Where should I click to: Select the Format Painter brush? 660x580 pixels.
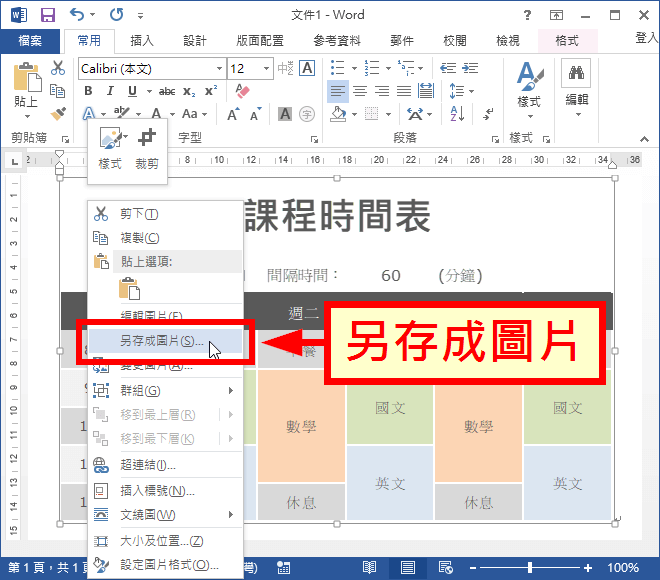[x=58, y=113]
